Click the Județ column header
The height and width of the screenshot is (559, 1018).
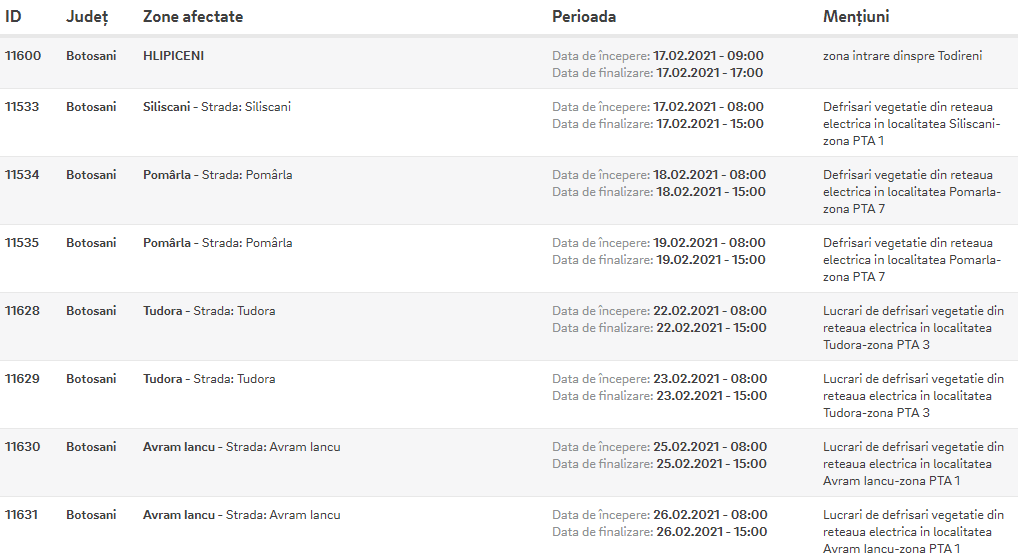[x=87, y=17]
